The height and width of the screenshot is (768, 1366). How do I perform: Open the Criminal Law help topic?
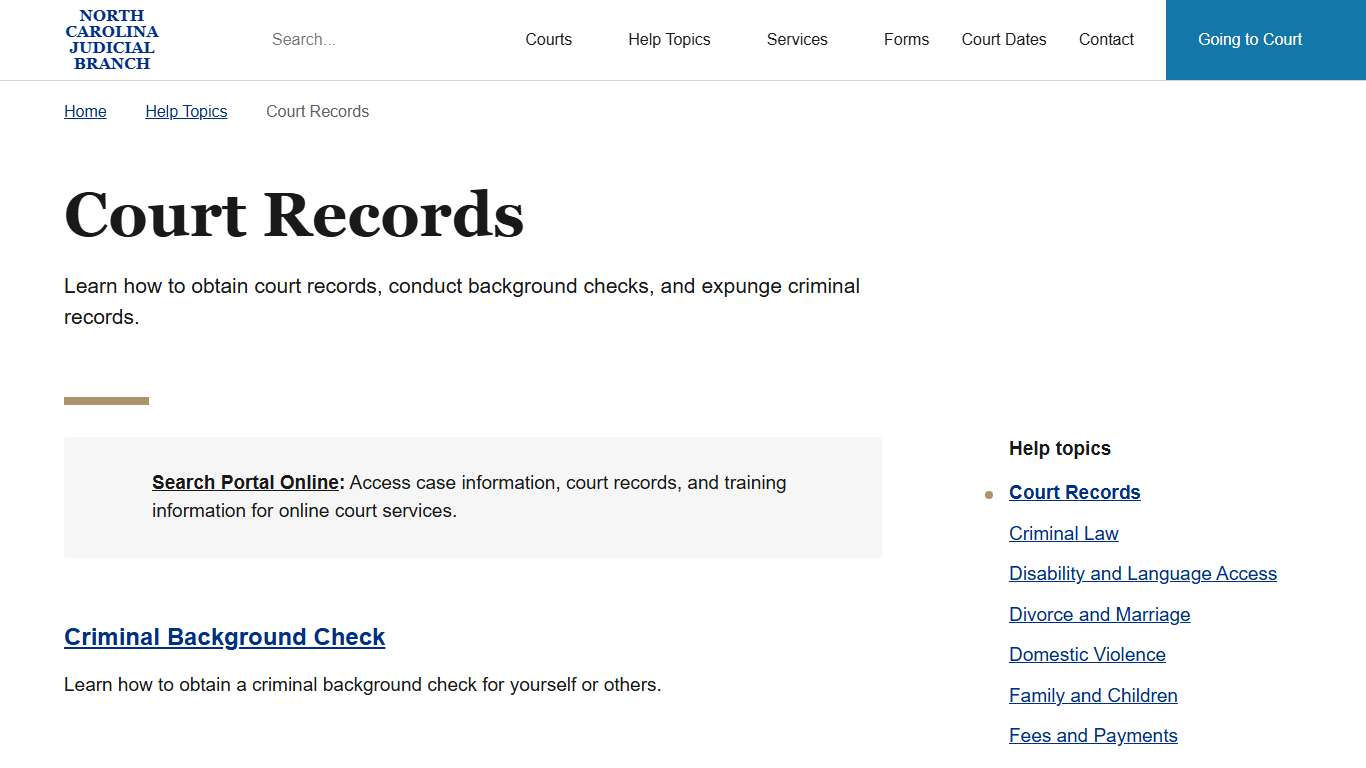1063,533
